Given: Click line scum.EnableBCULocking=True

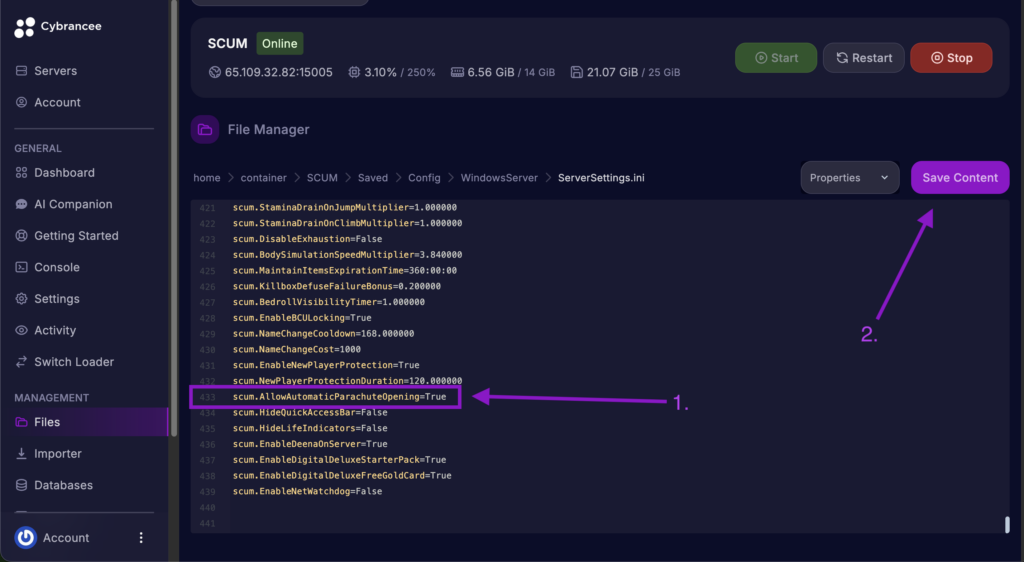Looking at the screenshot, I should click(x=302, y=318).
